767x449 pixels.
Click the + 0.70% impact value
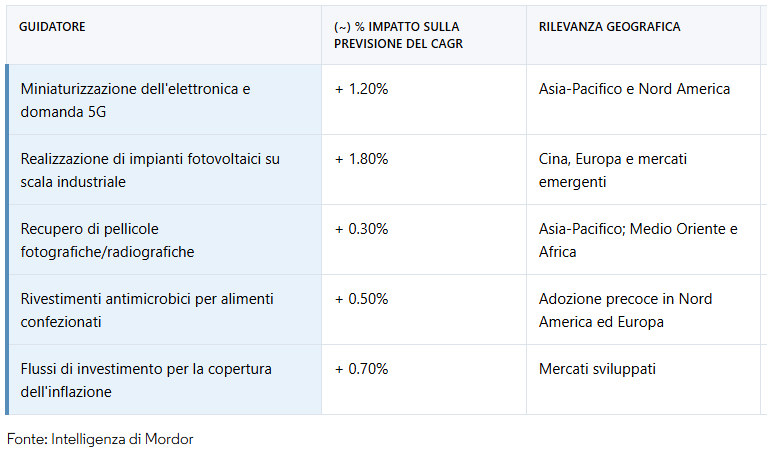tap(361, 369)
